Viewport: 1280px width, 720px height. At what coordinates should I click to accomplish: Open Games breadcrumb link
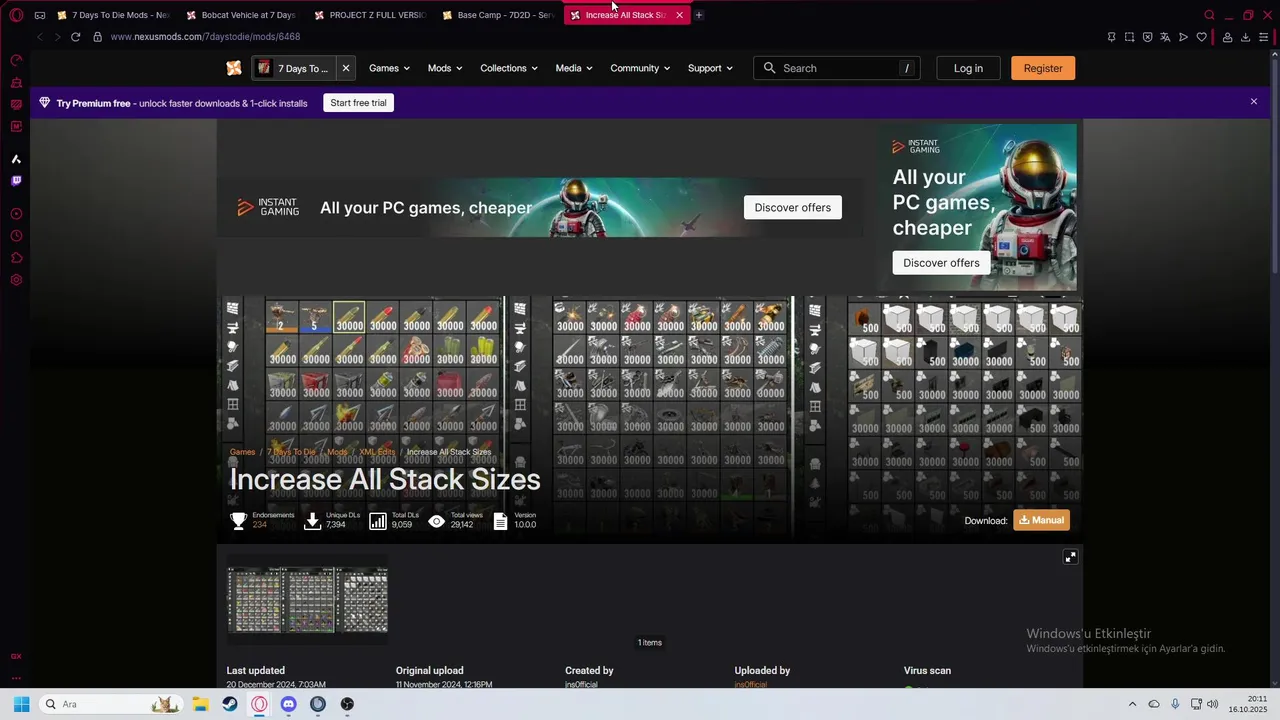pos(243,452)
